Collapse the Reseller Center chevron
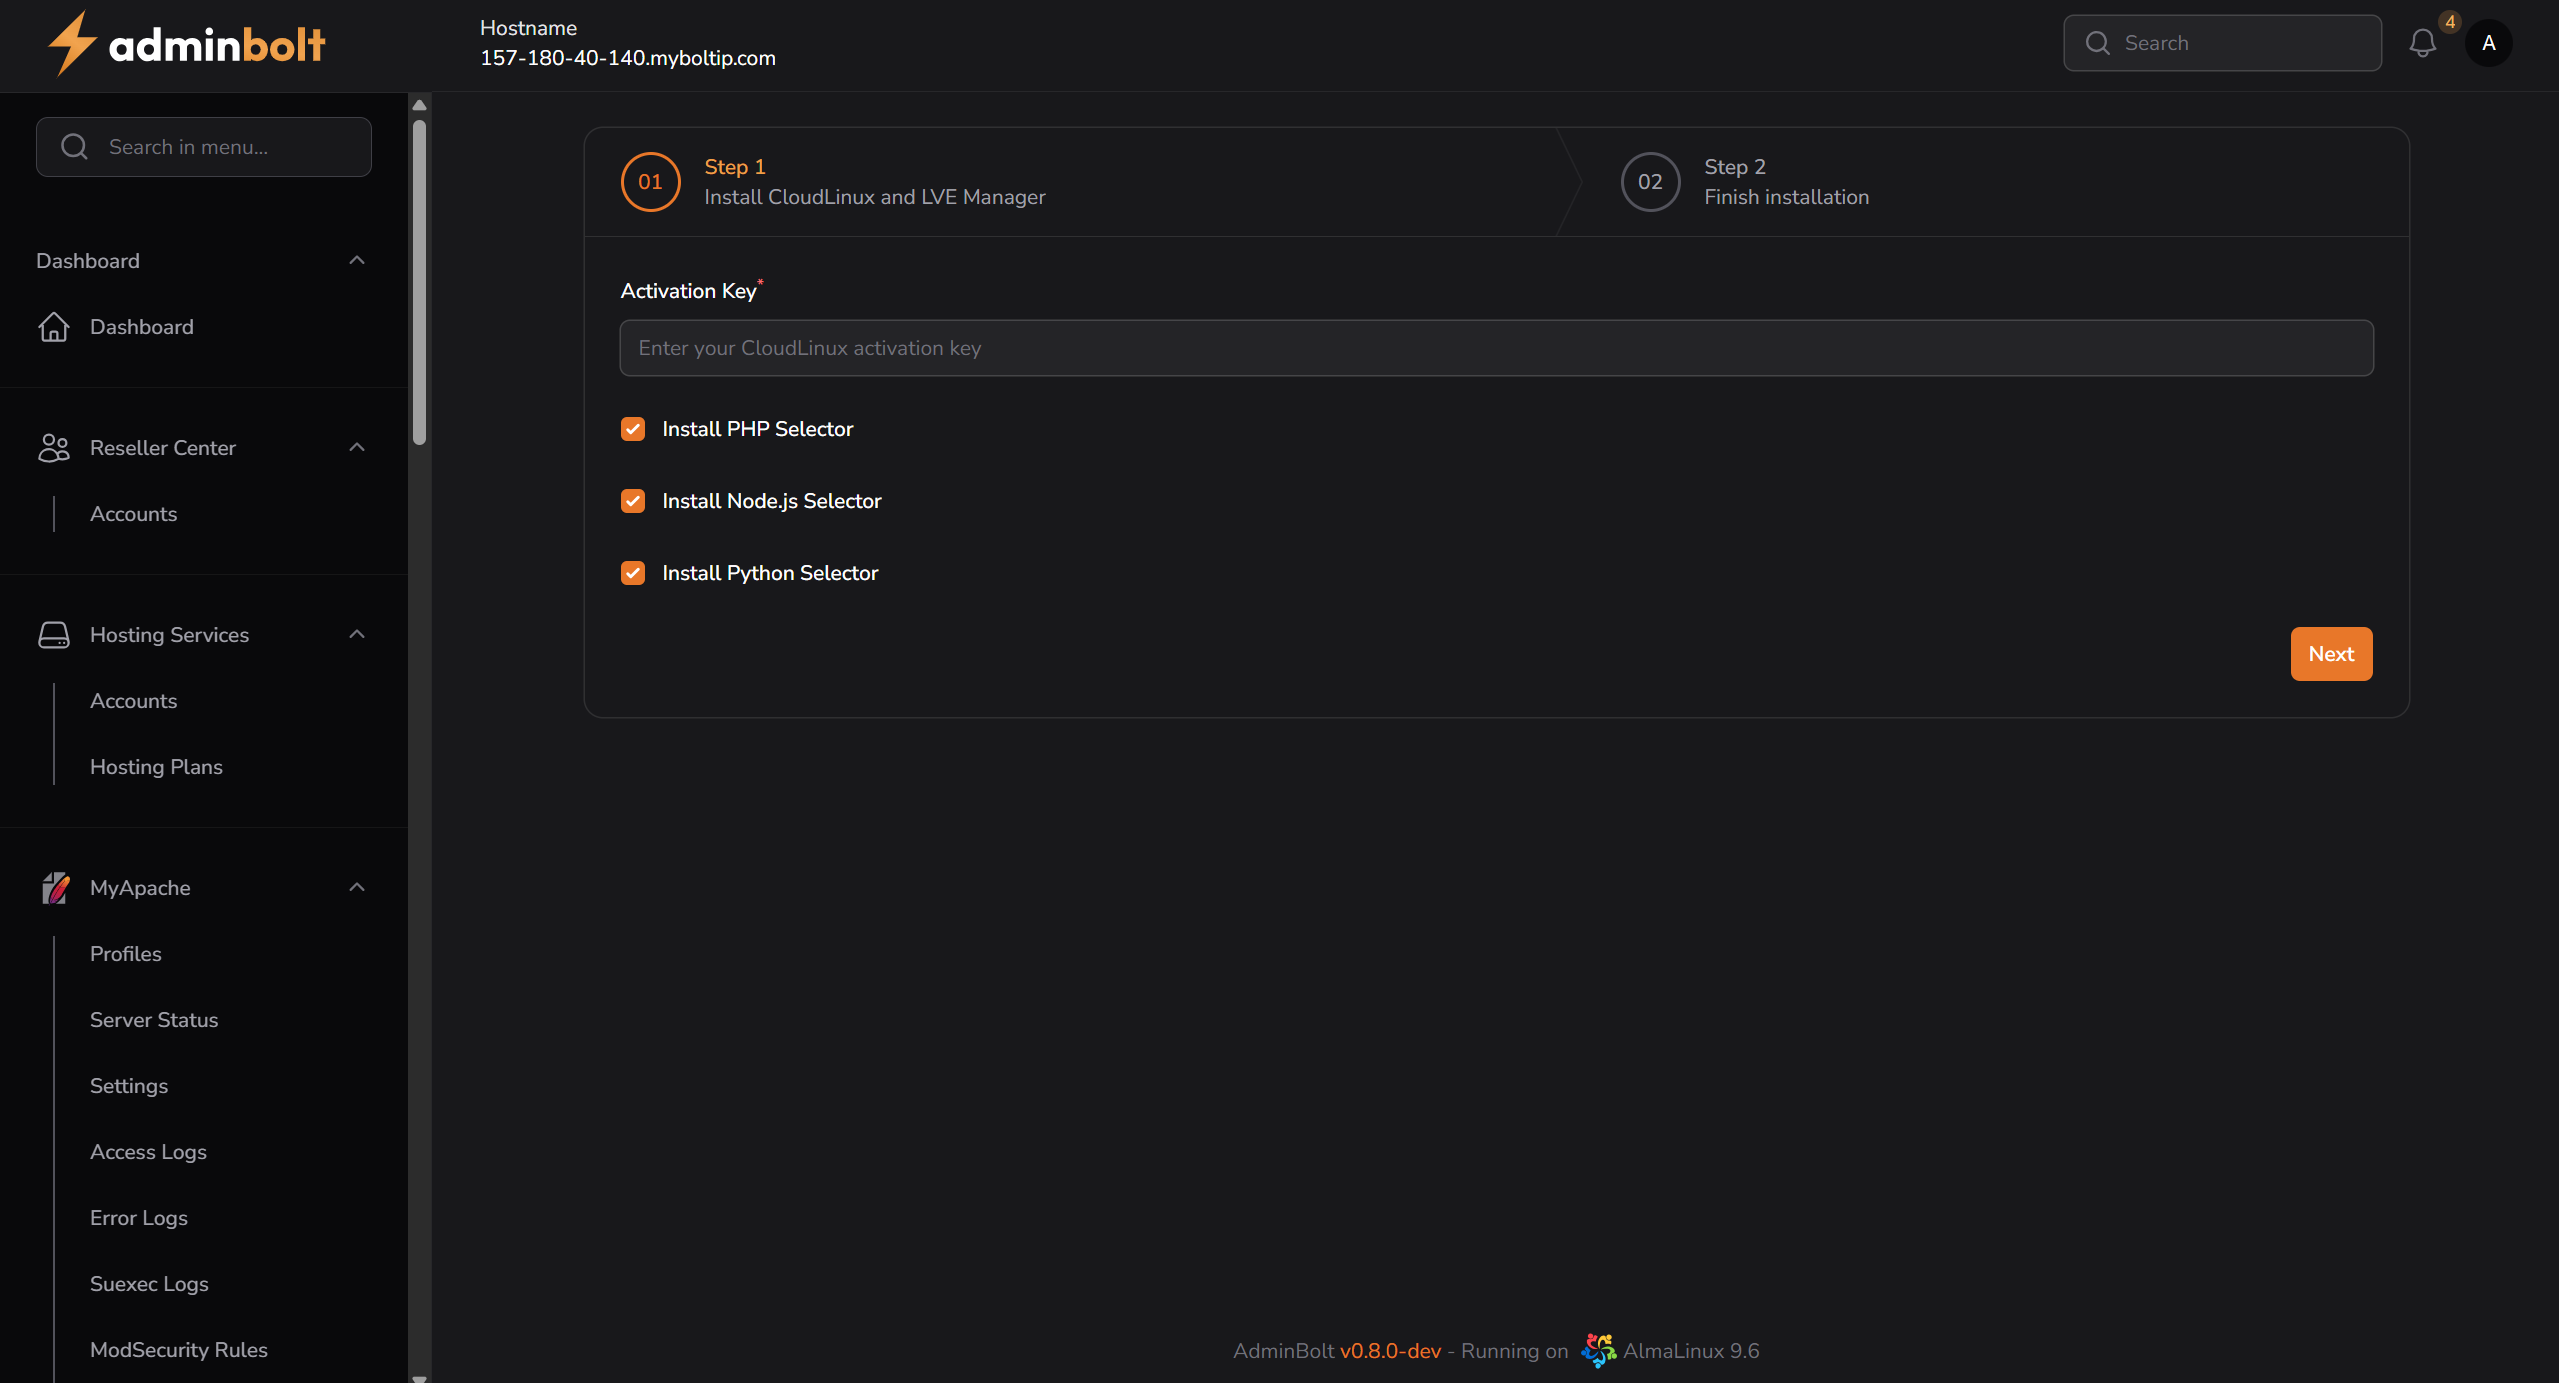 click(357, 448)
